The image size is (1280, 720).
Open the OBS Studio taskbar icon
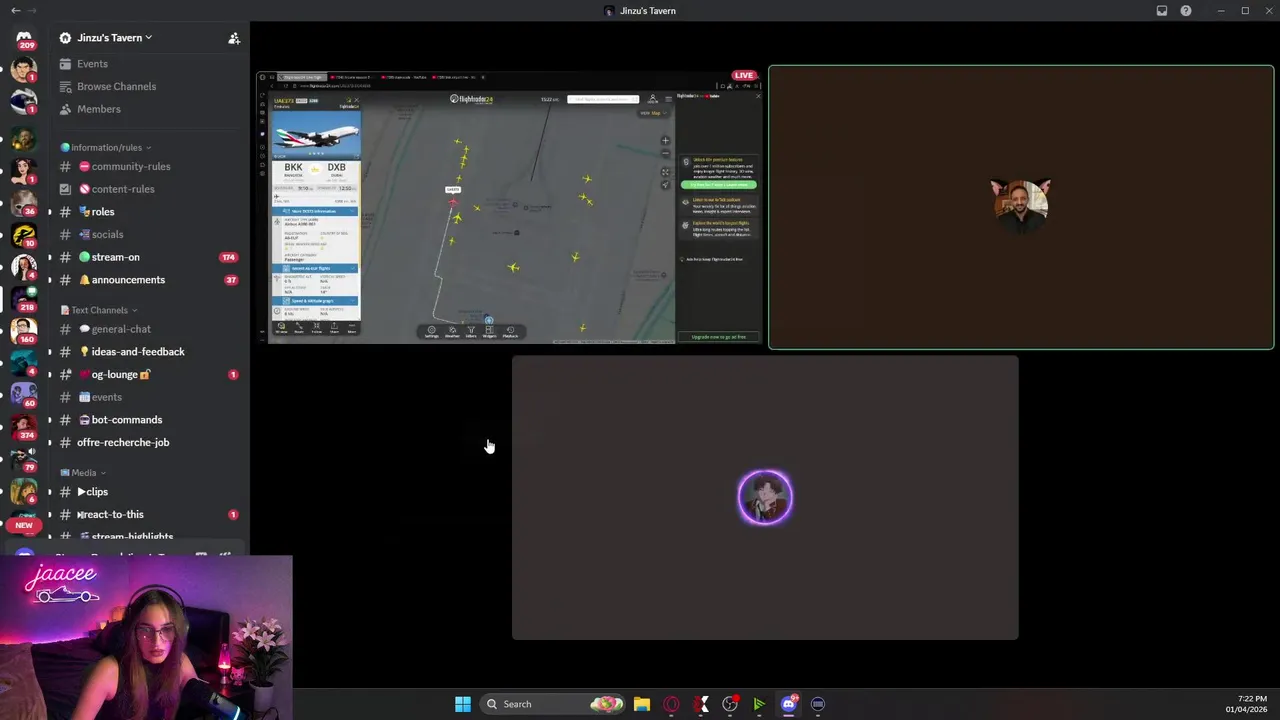pyautogui.click(x=730, y=704)
